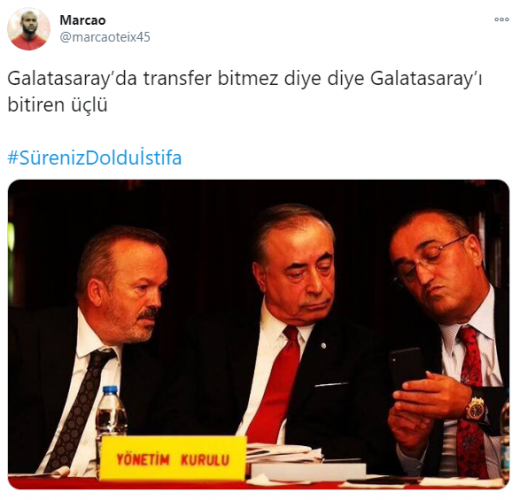Click the wristwatch on the right man's arm
The image size is (519, 500).
[x=476, y=410]
